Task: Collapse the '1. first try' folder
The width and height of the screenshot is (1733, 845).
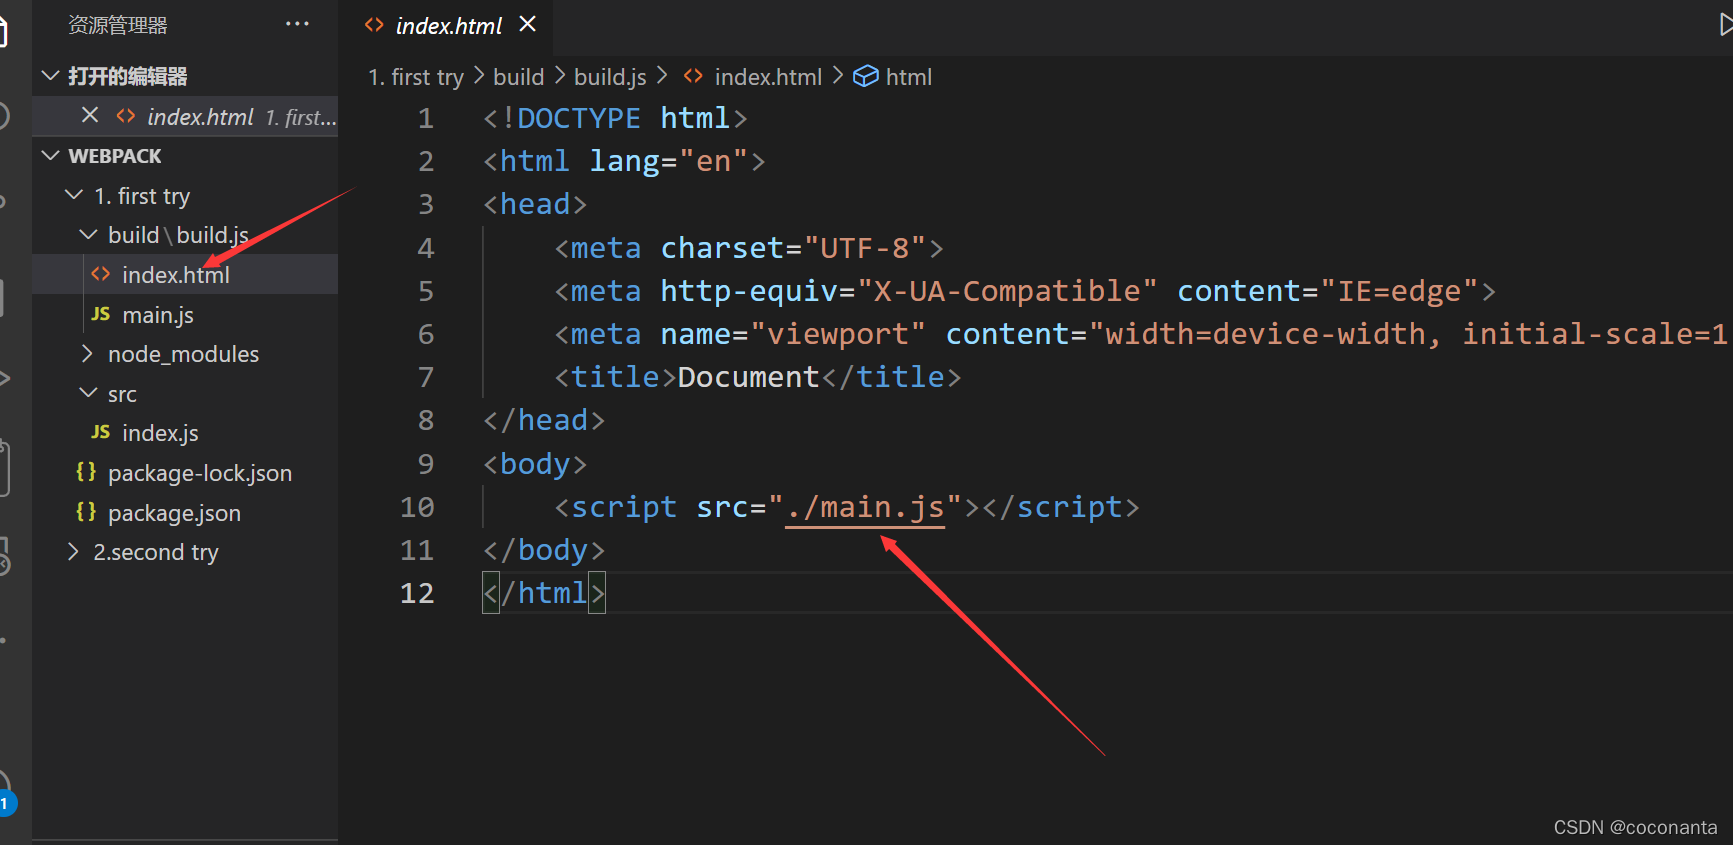Action: [x=74, y=195]
